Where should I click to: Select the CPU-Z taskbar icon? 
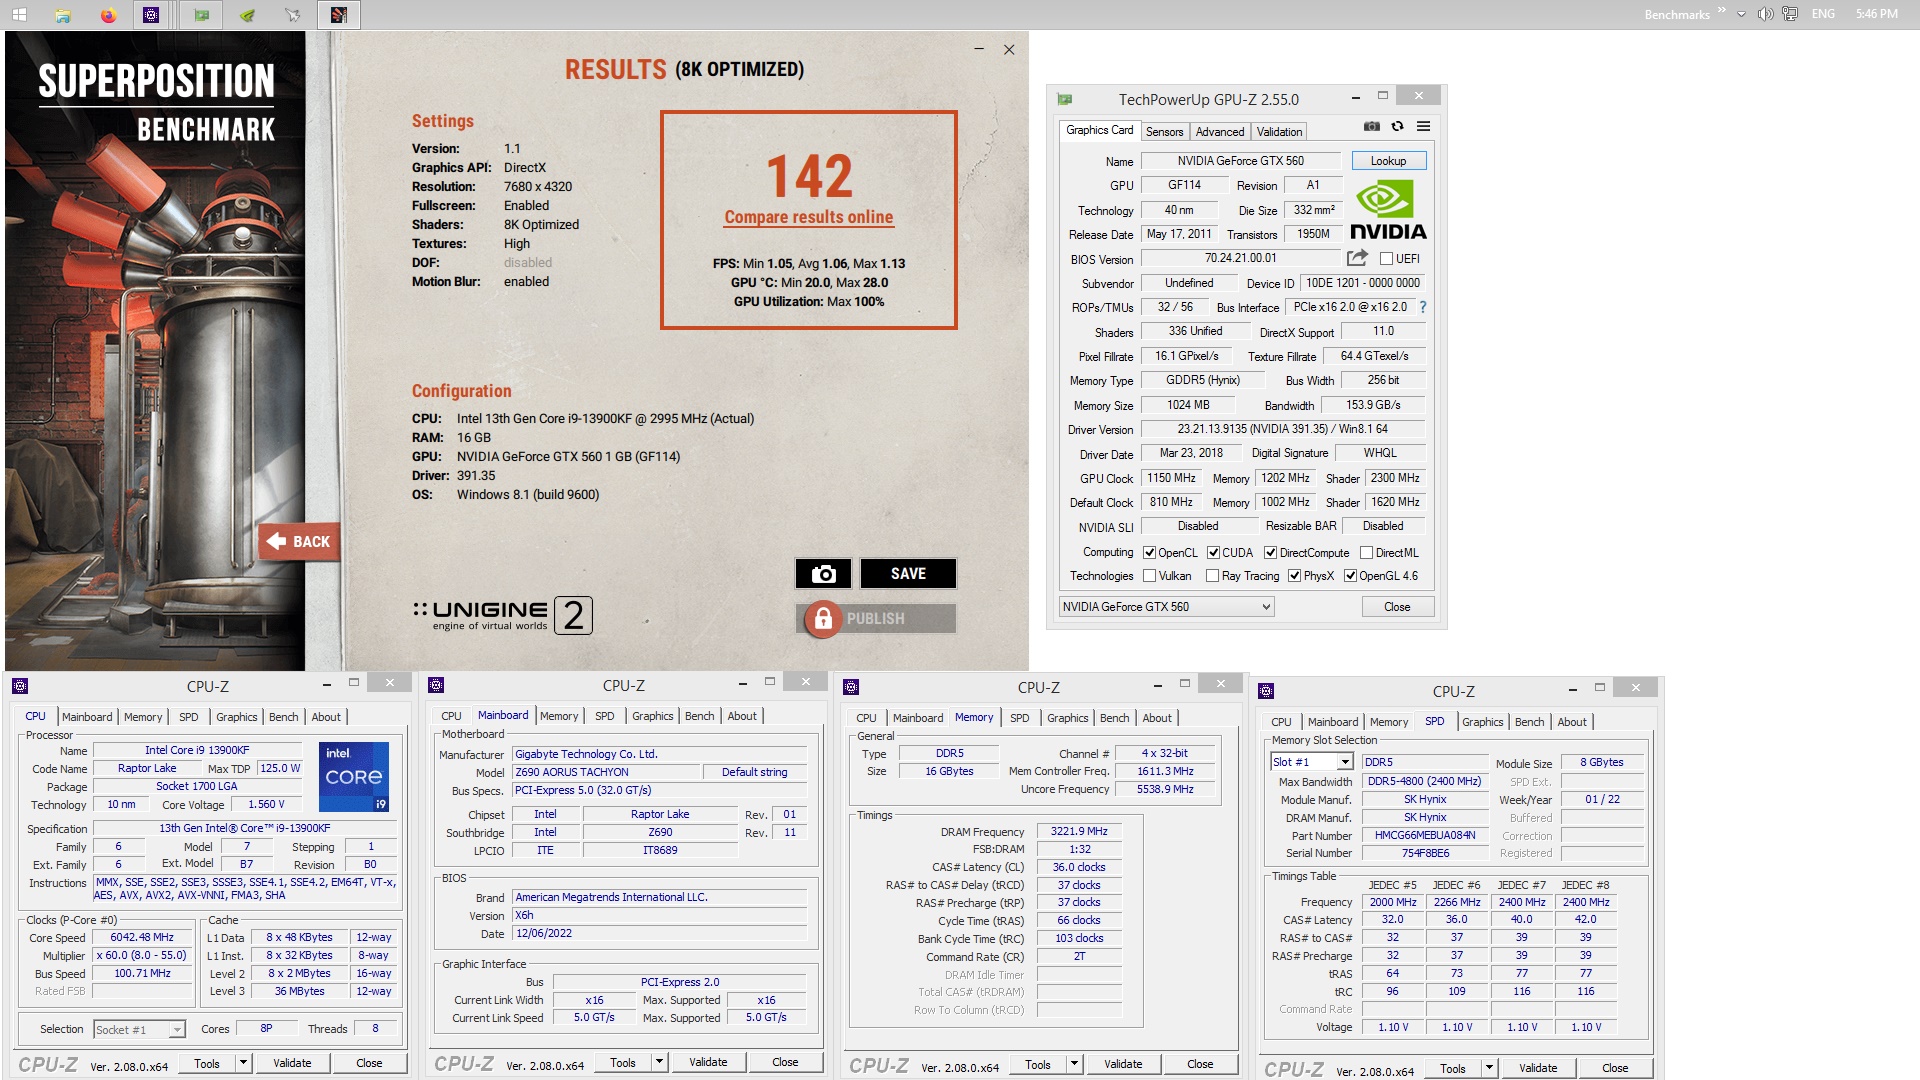[151, 15]
